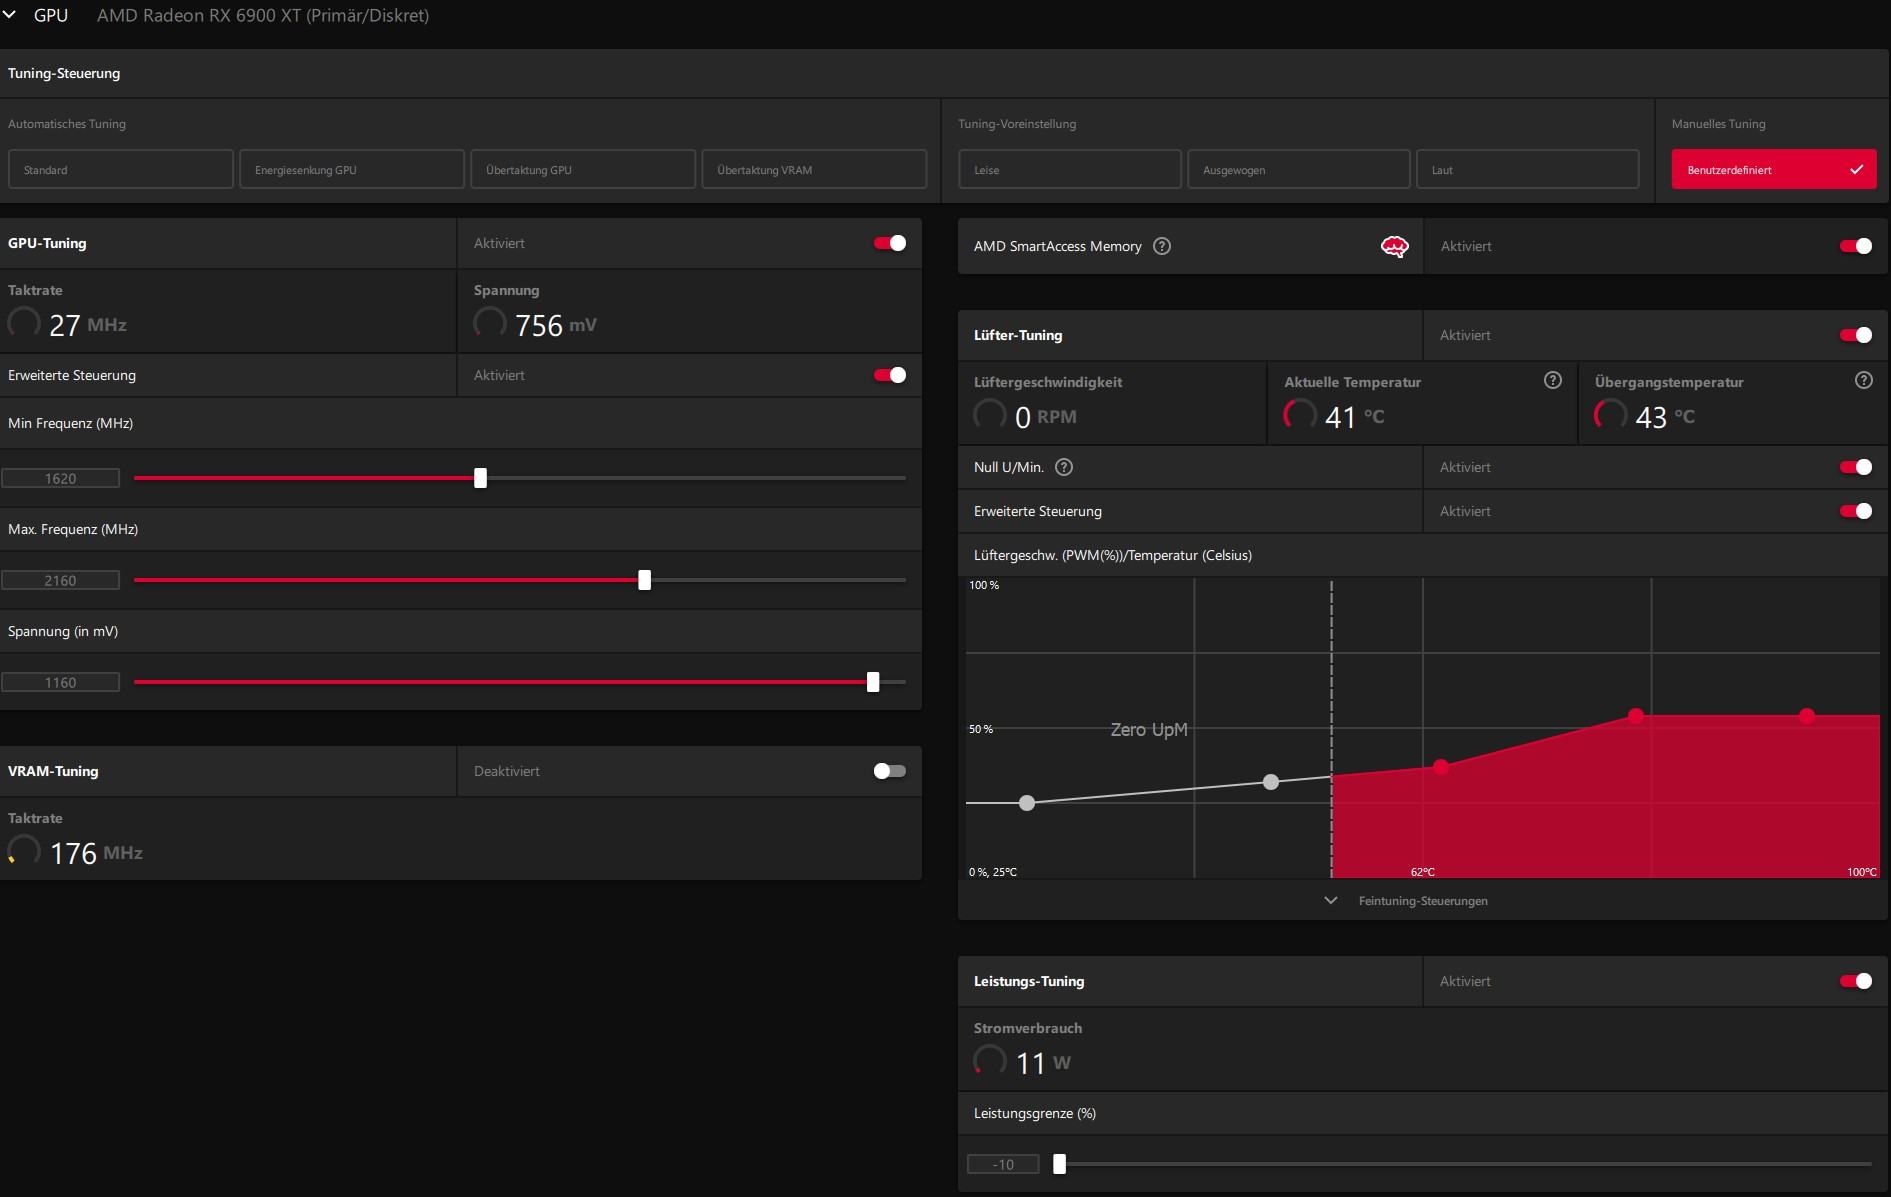Choose Energiesenkung GPU automatic tuning
Viewport: 1891px width, 1197px height.
click(x=352, y=169)
